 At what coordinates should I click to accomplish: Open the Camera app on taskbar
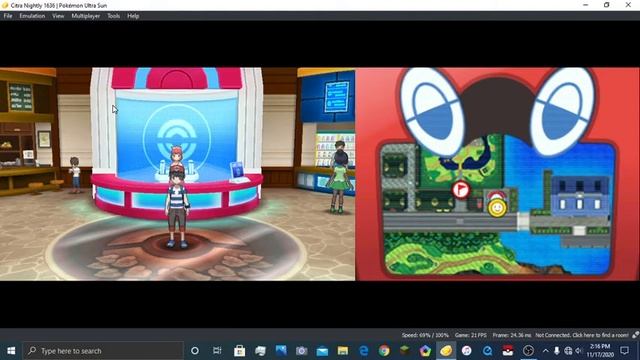302,351
